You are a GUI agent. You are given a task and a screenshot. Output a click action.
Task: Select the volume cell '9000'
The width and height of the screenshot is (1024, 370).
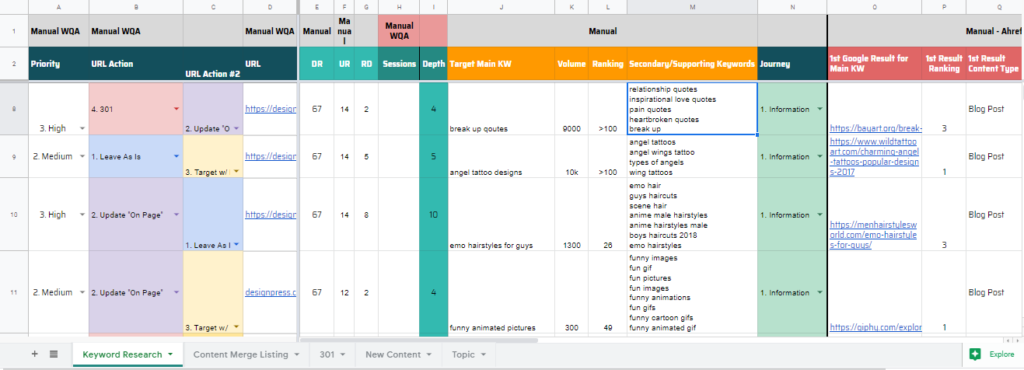[x=571, y=108]
